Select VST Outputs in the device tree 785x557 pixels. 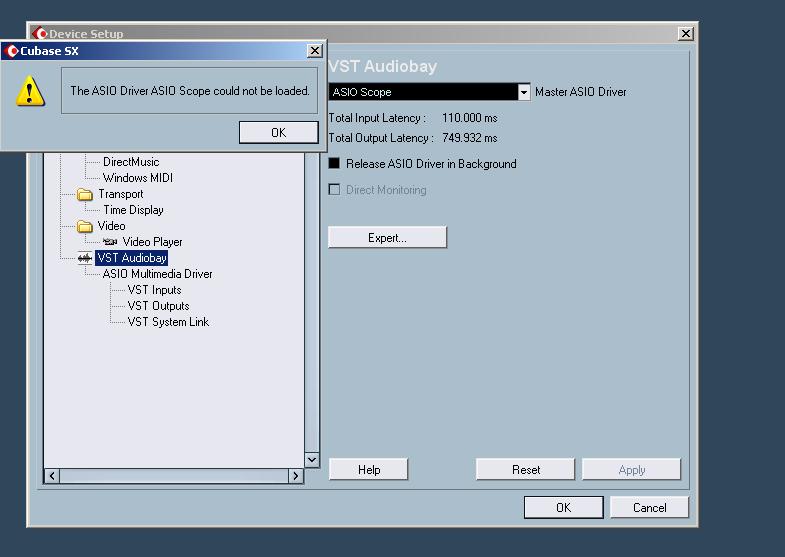click(x=158, y=306)
